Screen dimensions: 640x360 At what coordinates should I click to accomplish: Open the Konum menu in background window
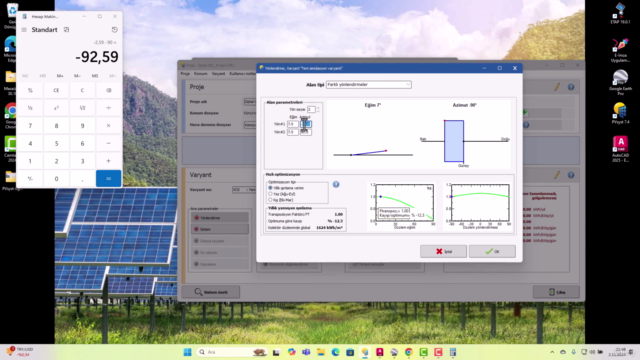click(x=200, y=74)
